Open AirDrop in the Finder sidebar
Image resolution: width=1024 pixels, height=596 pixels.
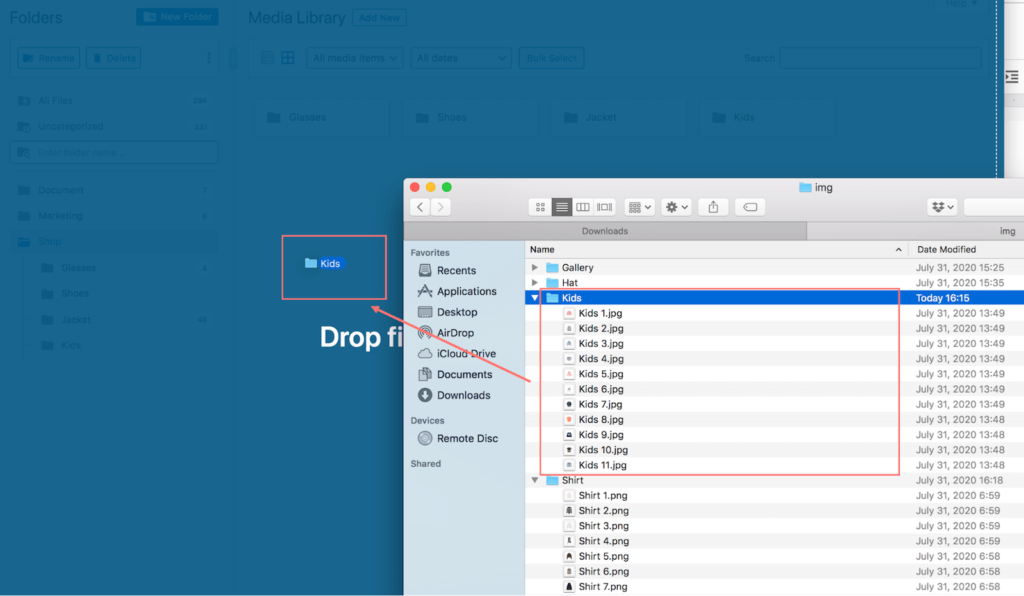[455, 333]
